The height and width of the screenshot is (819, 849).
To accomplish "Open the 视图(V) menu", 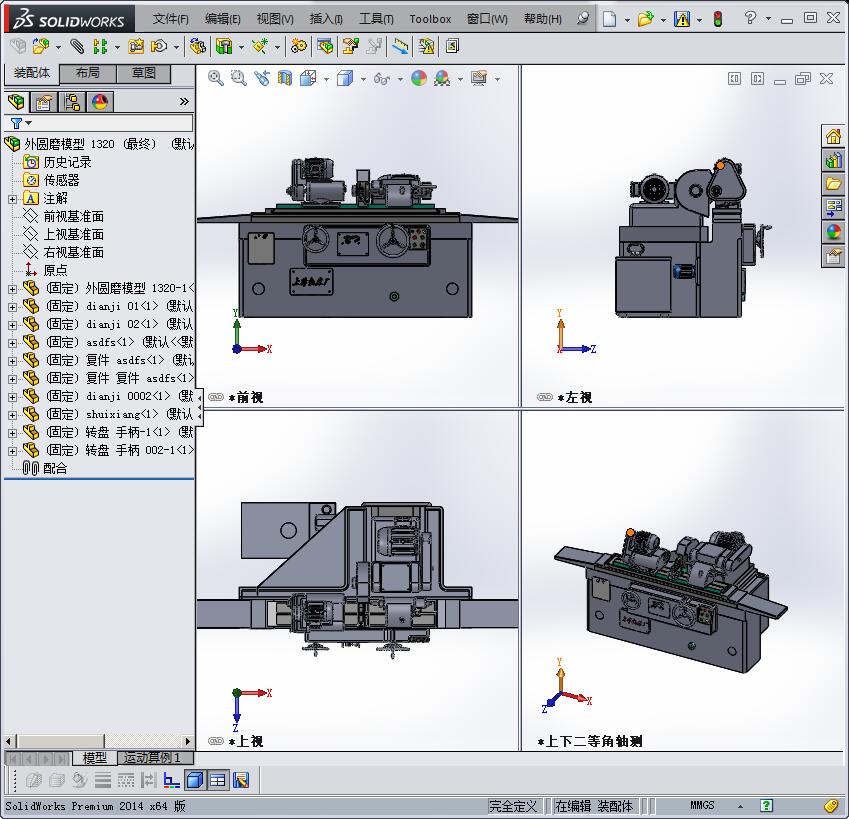I will point(275,19).
